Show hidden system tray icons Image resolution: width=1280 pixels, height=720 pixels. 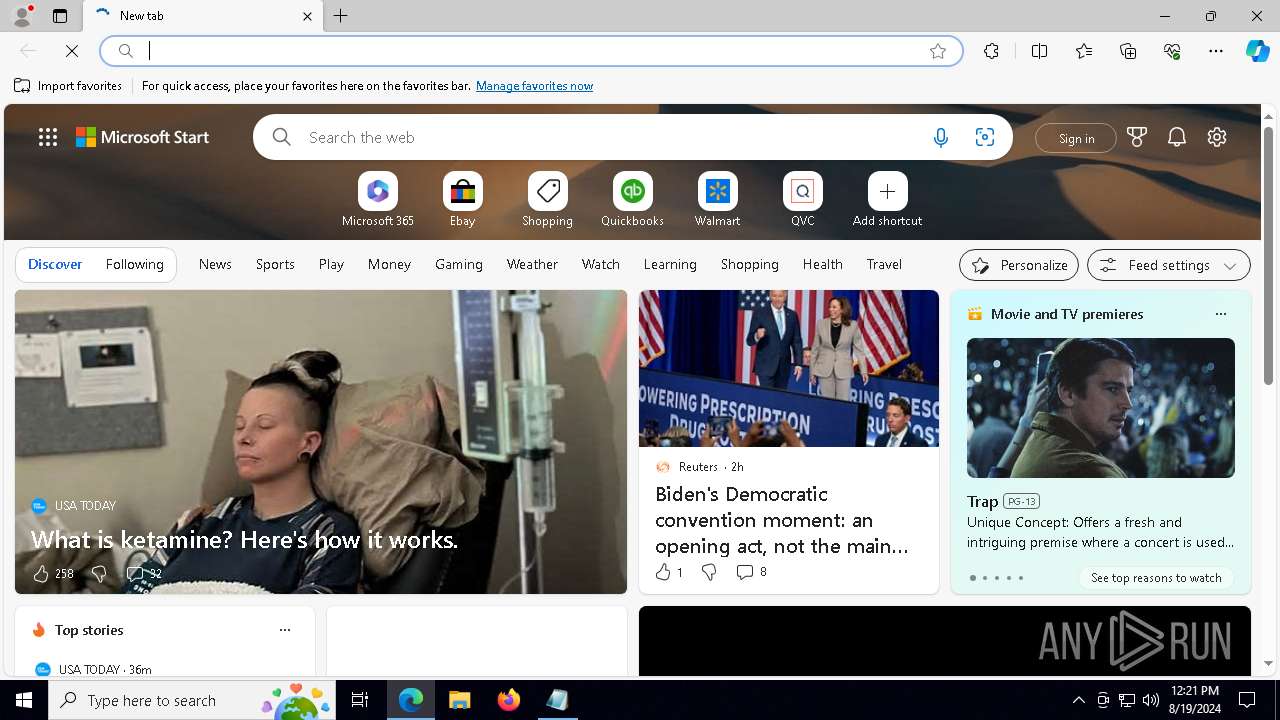coord(1078,700)
